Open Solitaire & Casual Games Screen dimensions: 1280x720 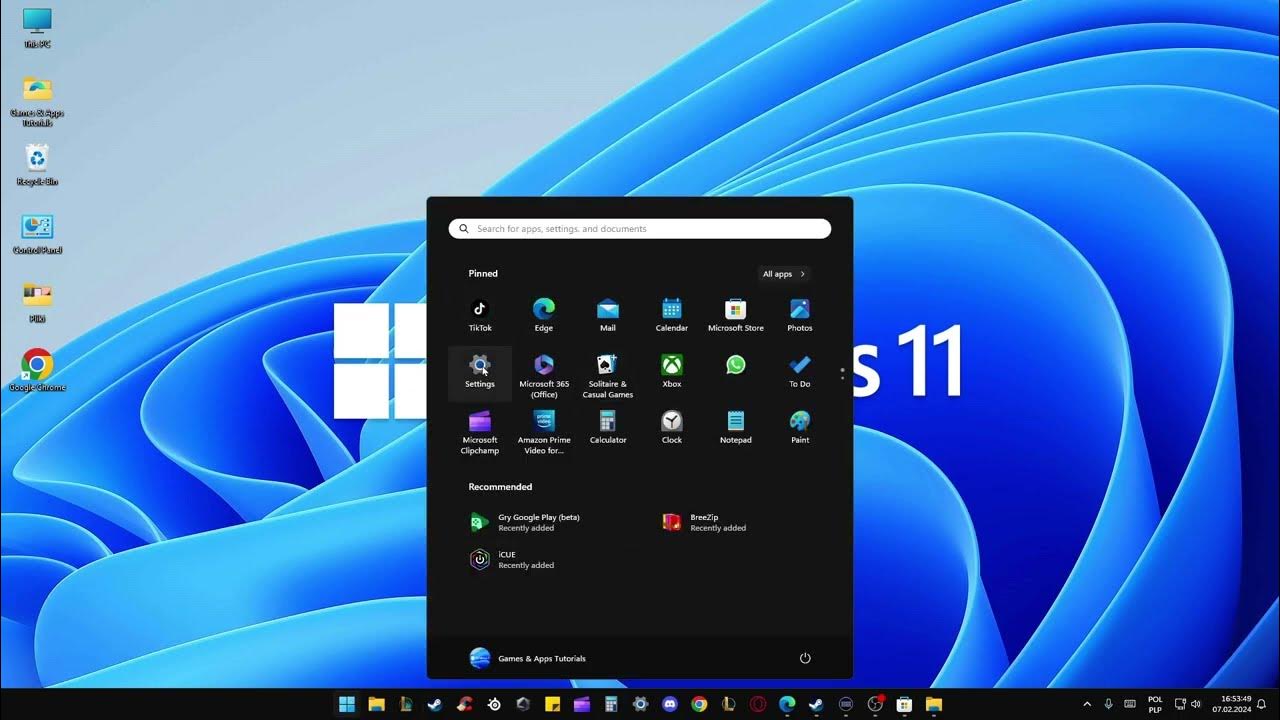[608, 375]
